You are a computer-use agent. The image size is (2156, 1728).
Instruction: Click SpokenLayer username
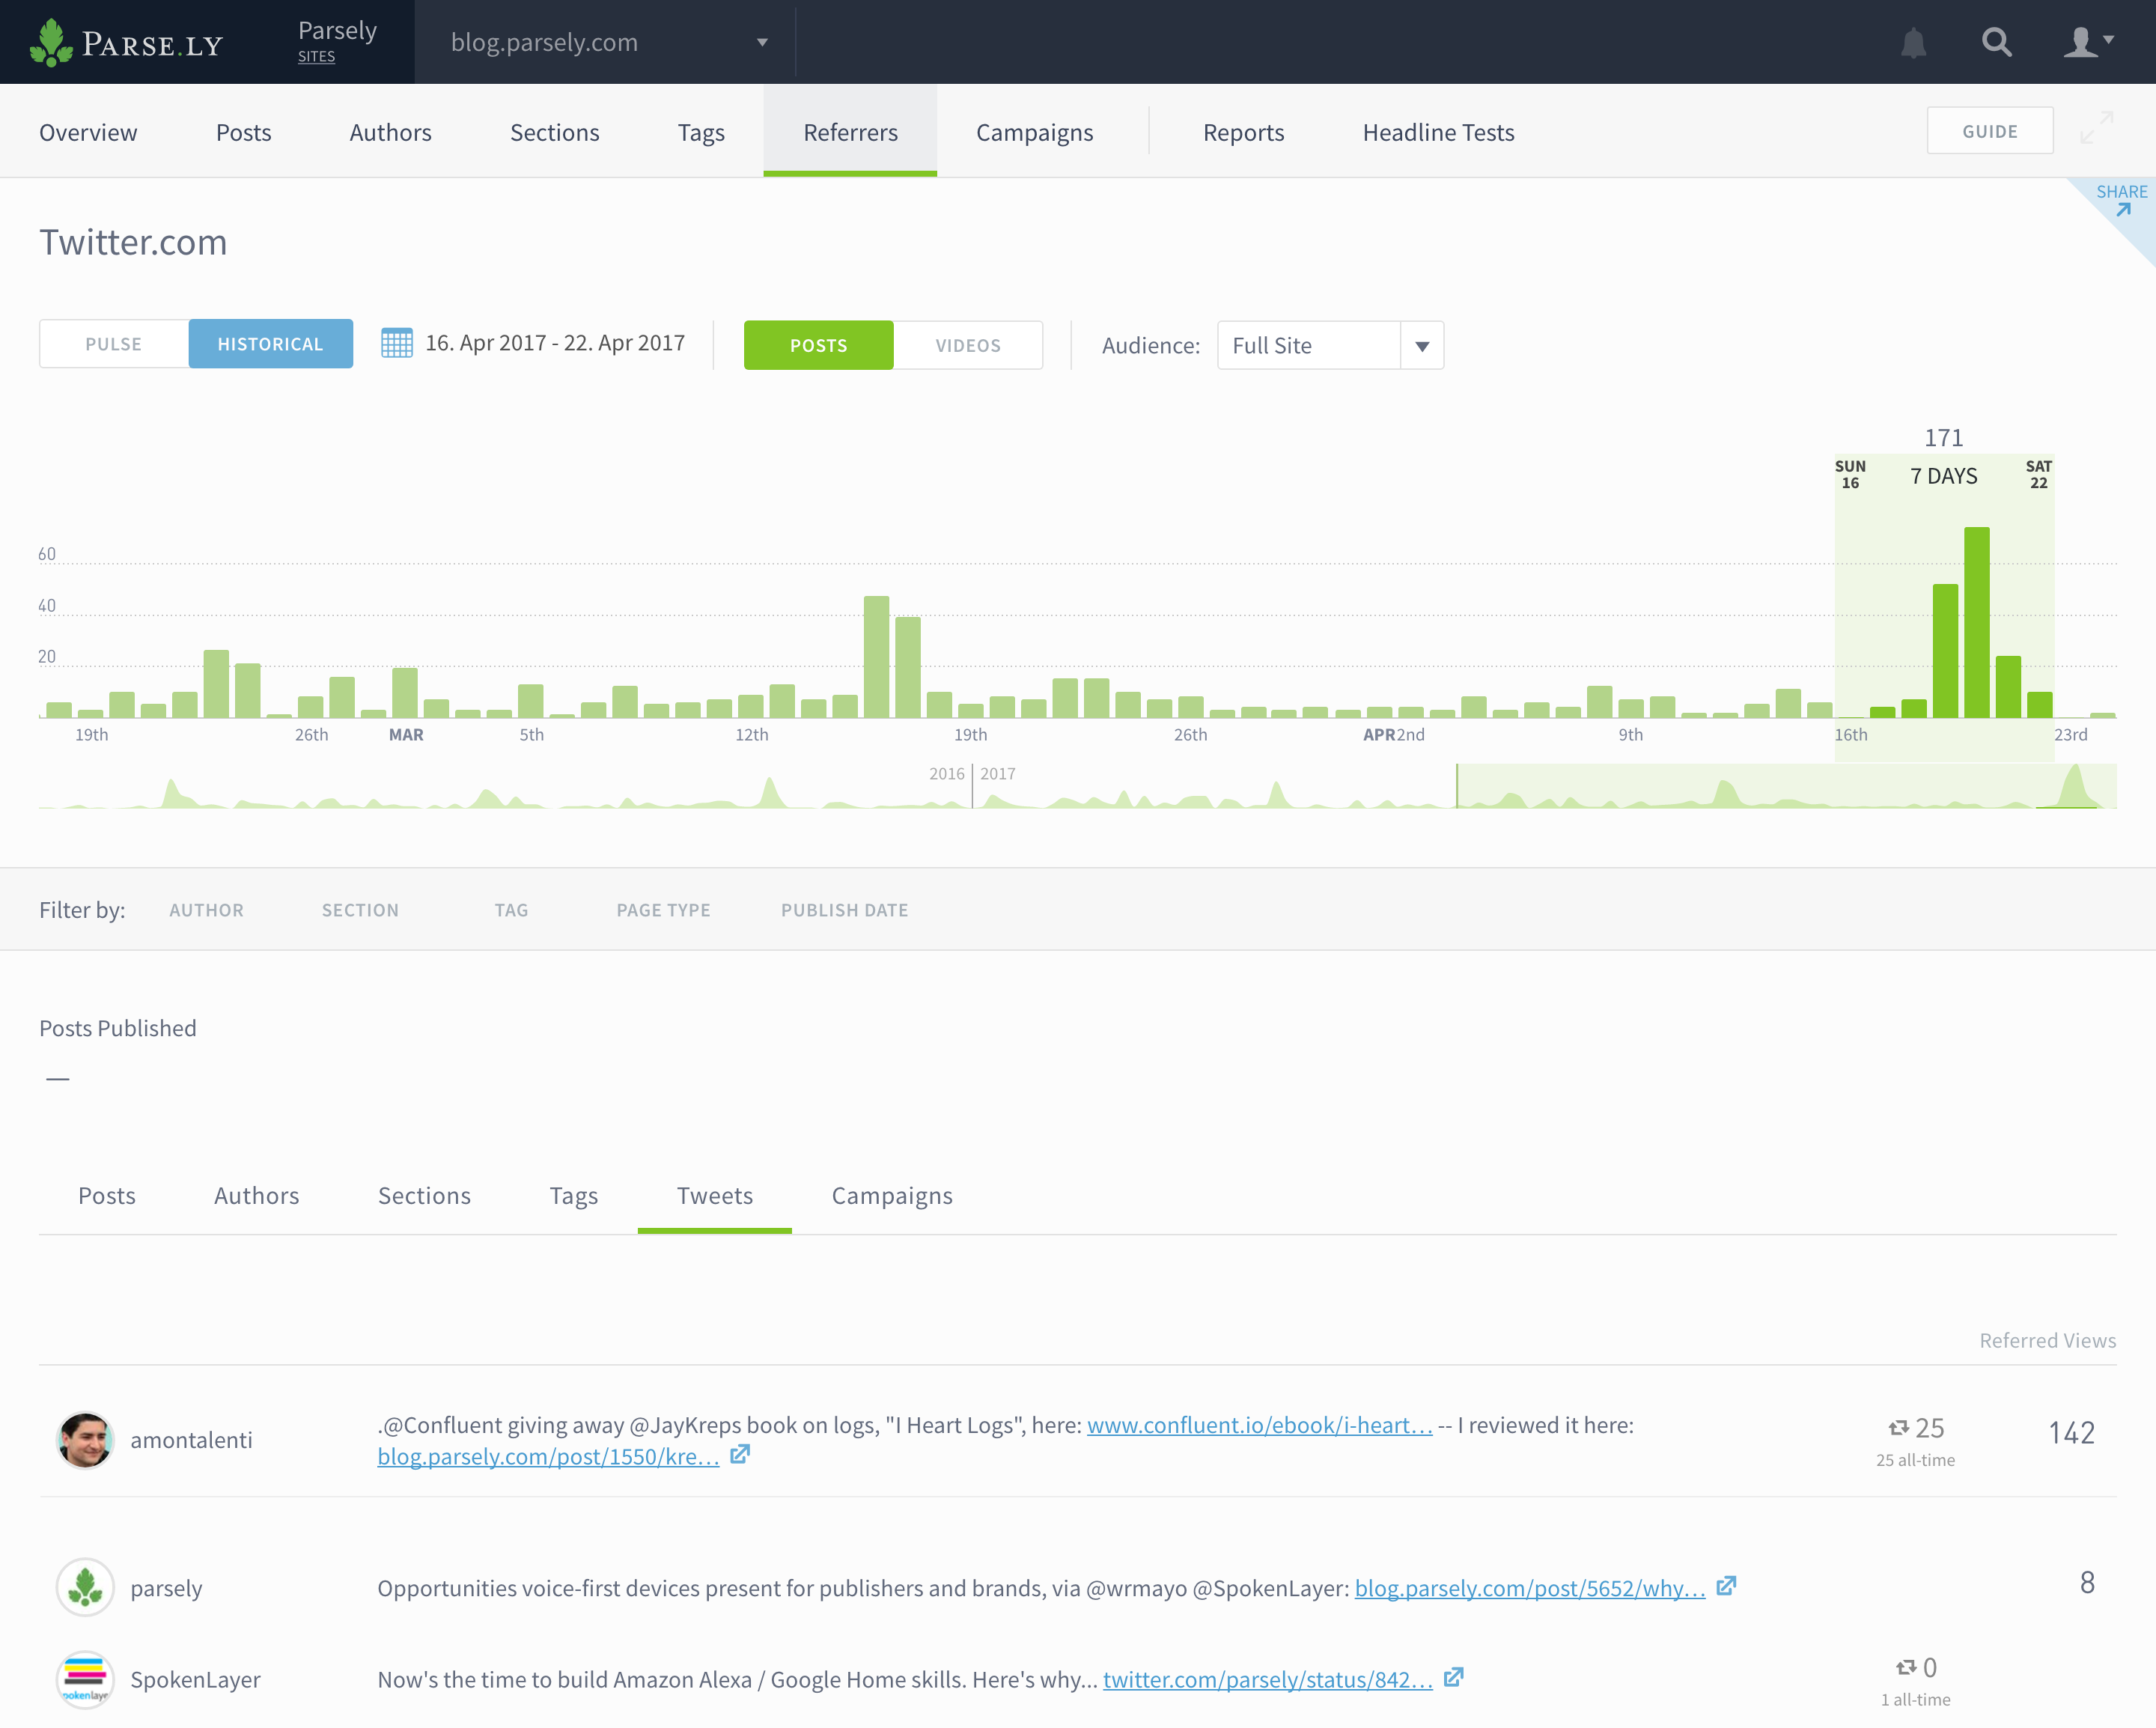coord(196,1680)
